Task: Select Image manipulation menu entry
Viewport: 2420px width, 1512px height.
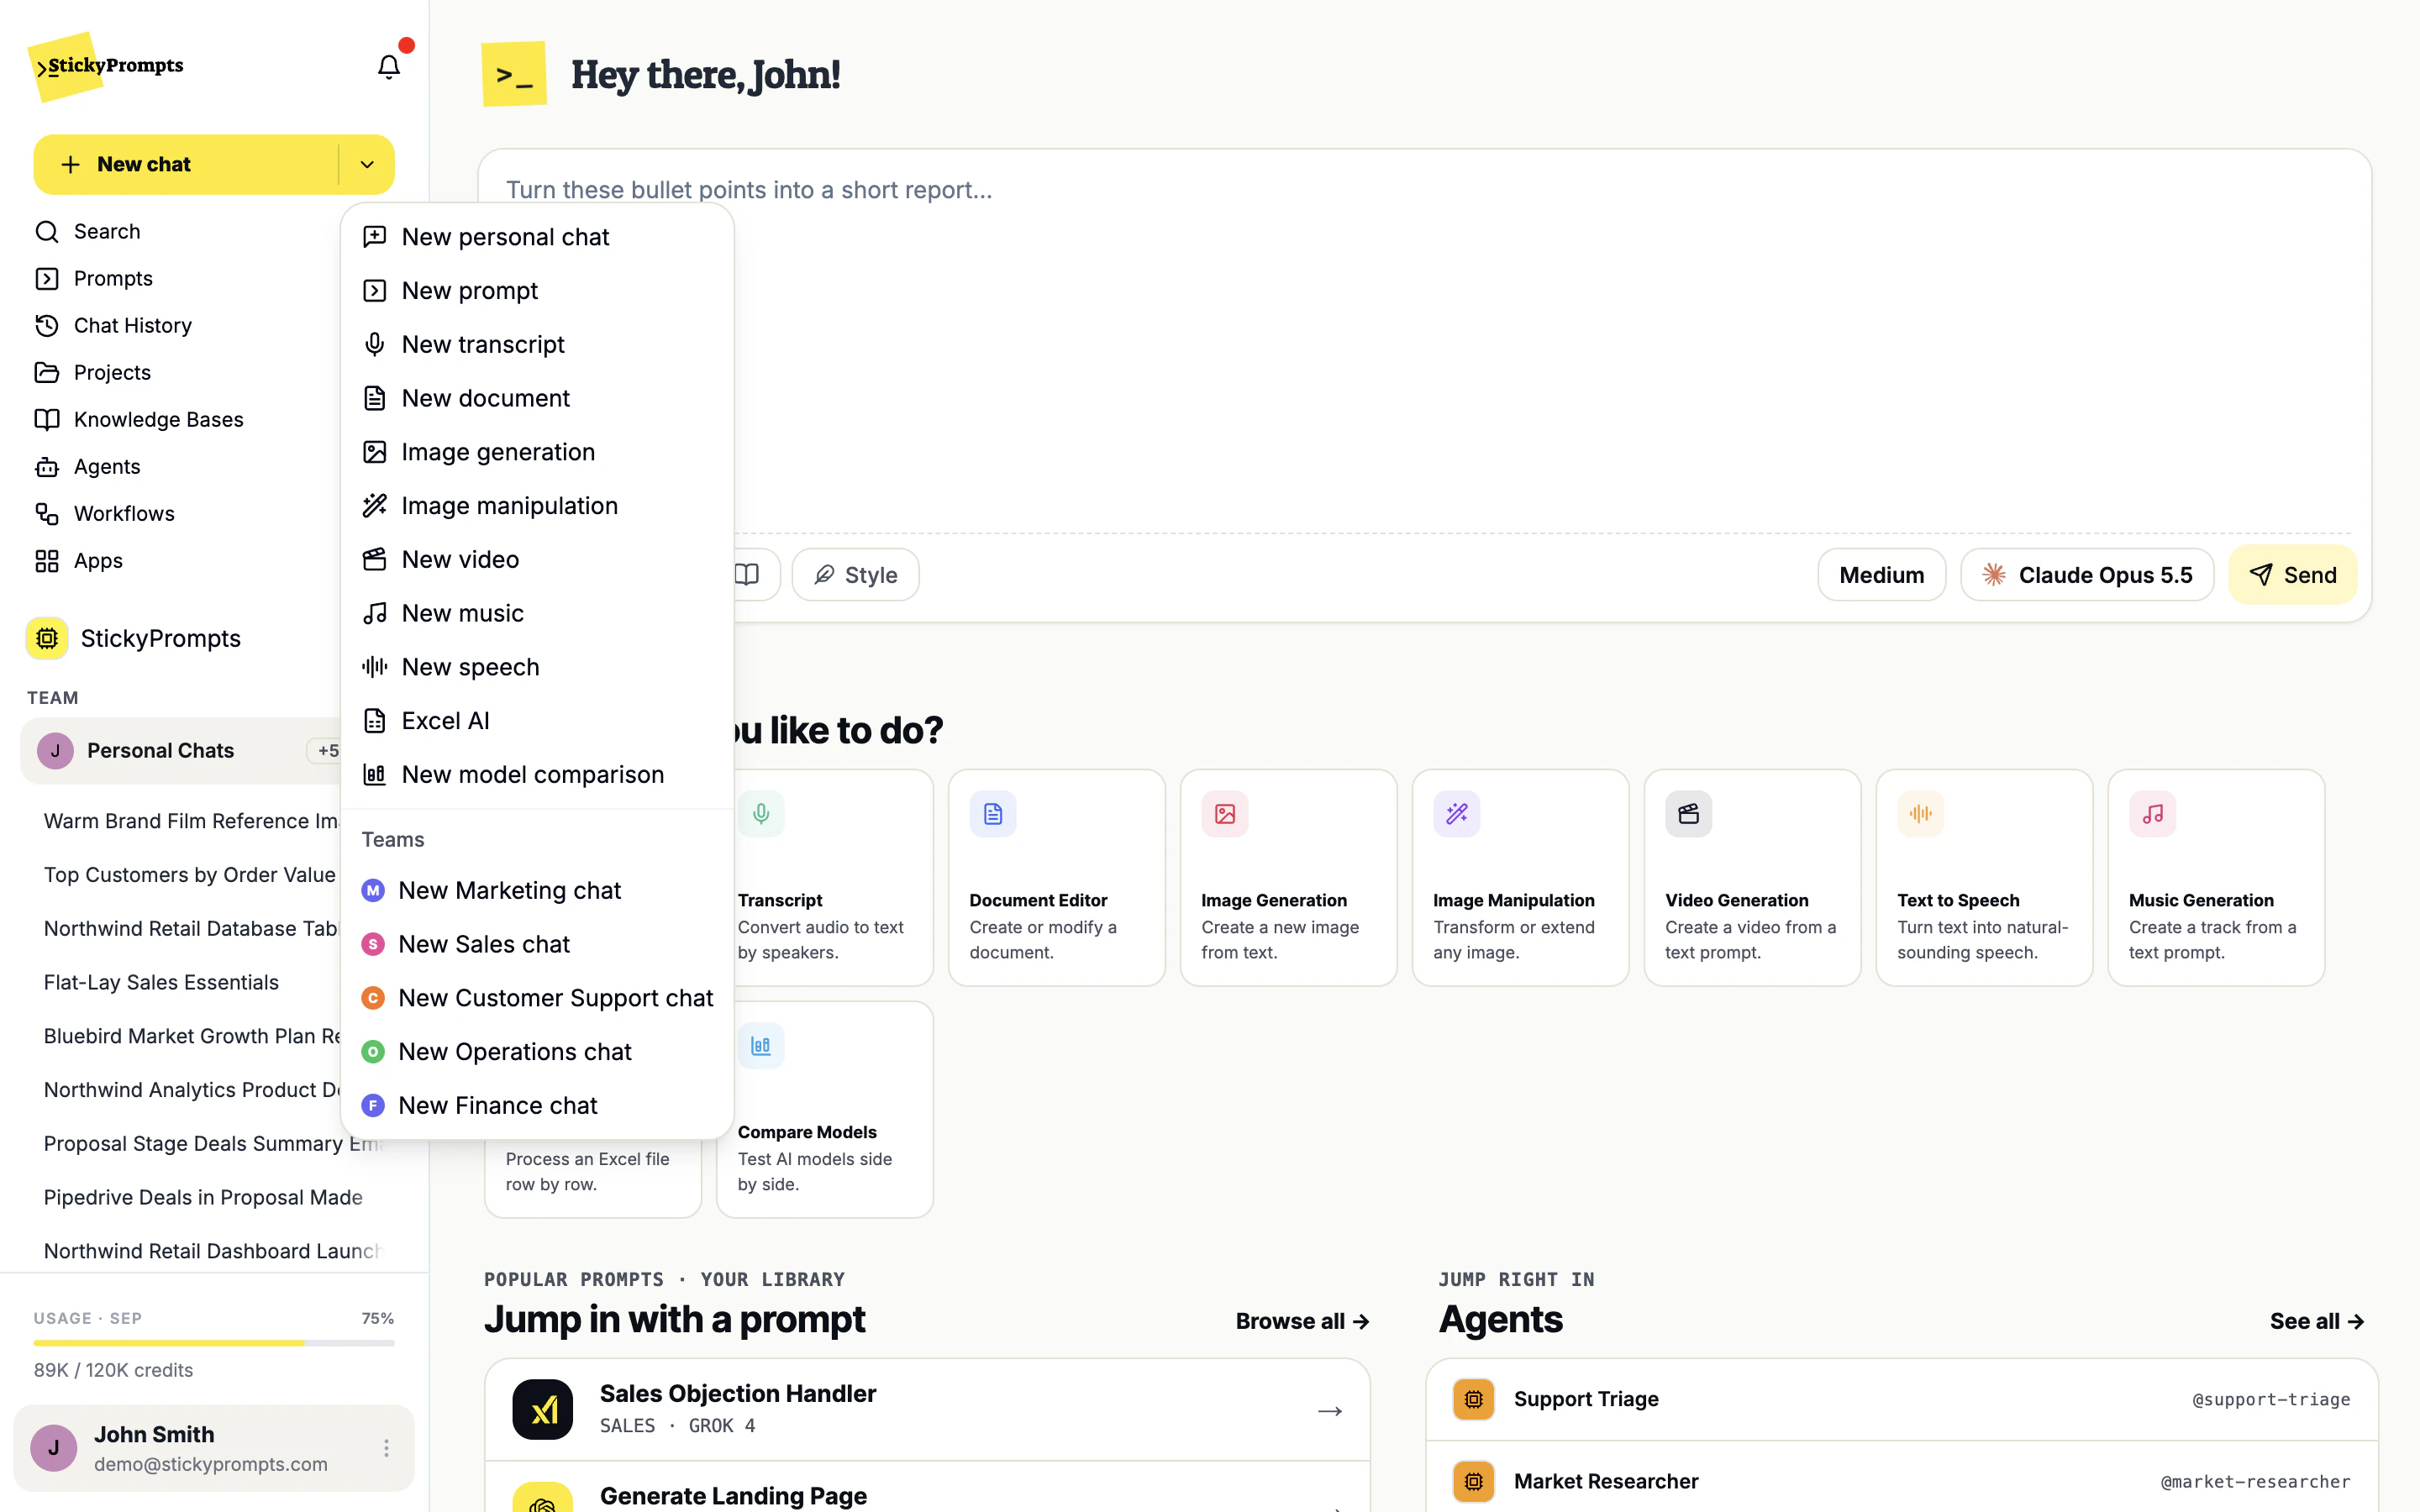Action: pyautogui.click(x=537, y=506)
